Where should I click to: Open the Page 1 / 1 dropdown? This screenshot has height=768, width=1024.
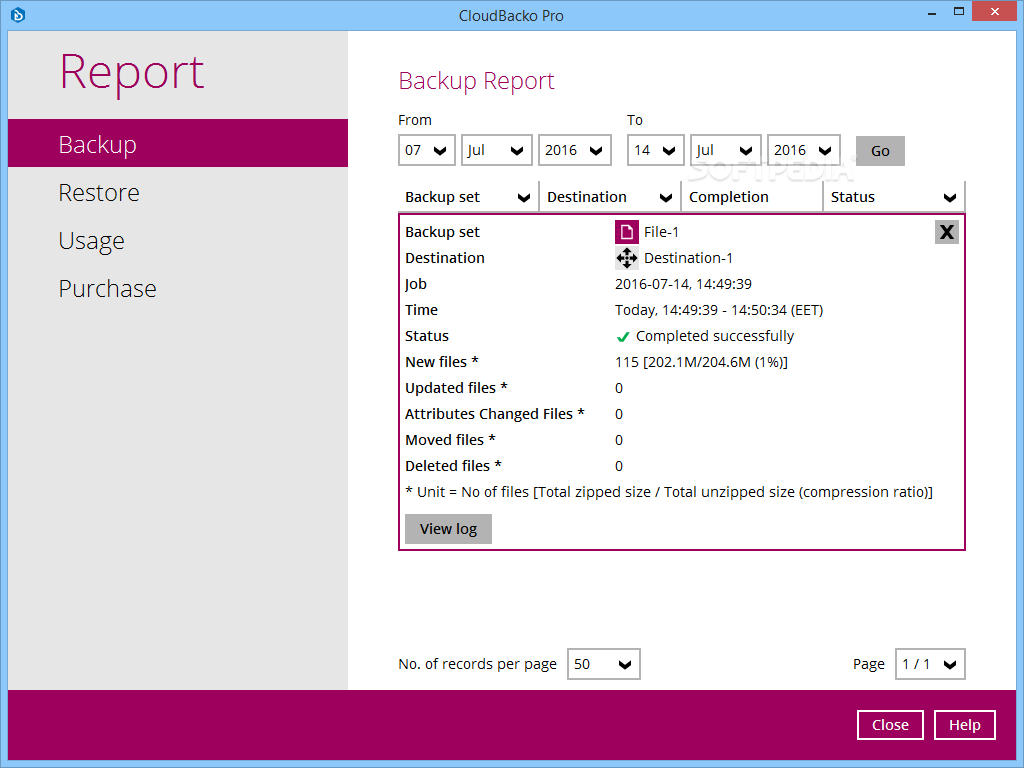click(930, 664)
